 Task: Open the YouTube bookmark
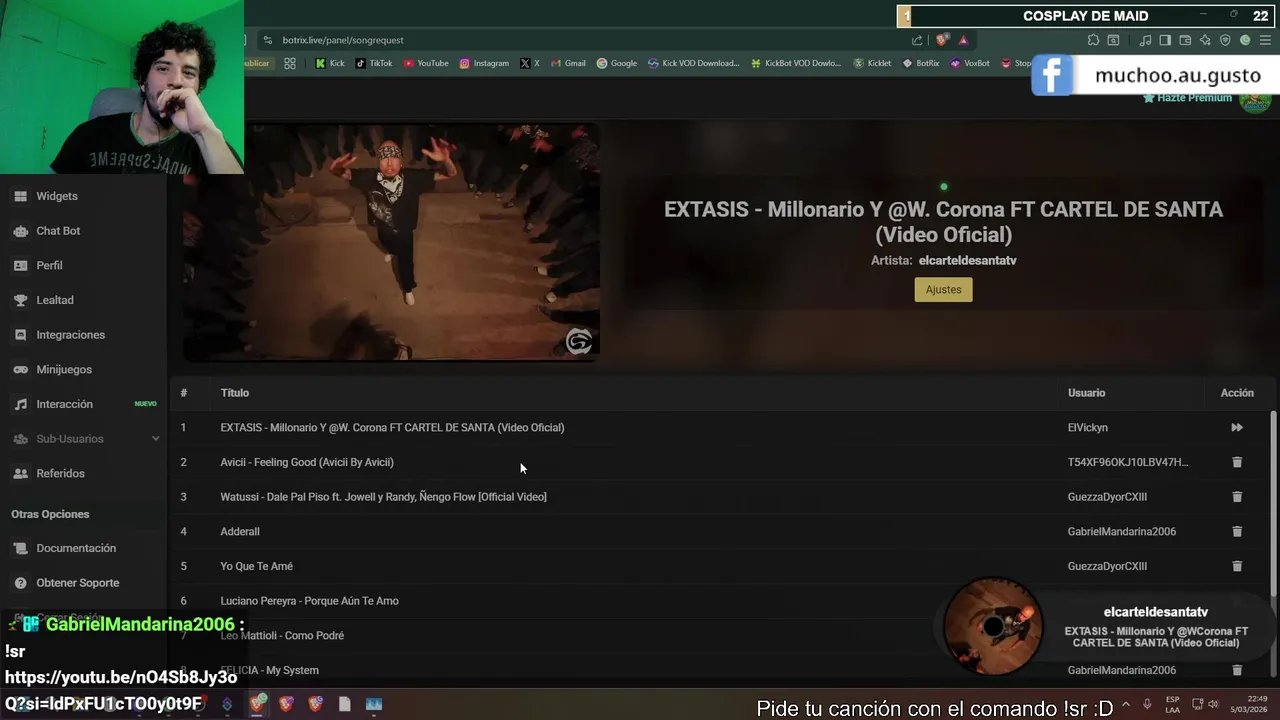pos(426,63)
